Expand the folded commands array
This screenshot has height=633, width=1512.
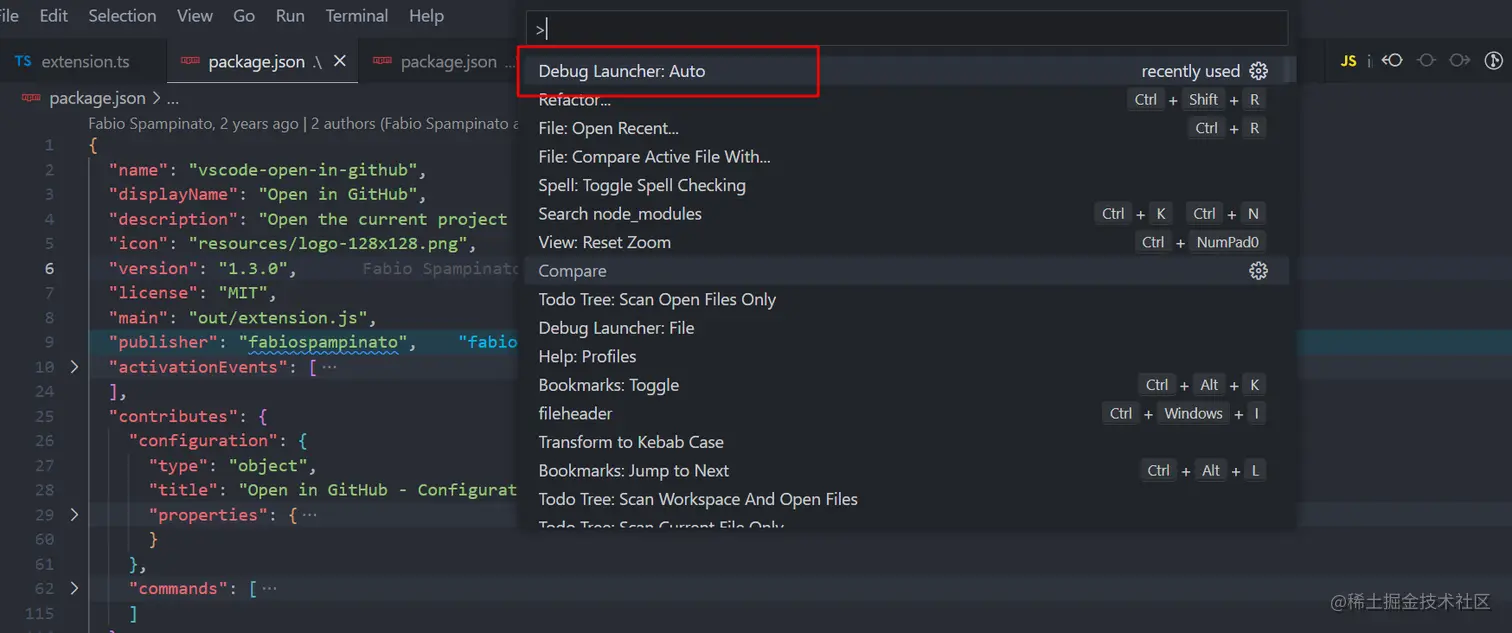pos(74,589)
